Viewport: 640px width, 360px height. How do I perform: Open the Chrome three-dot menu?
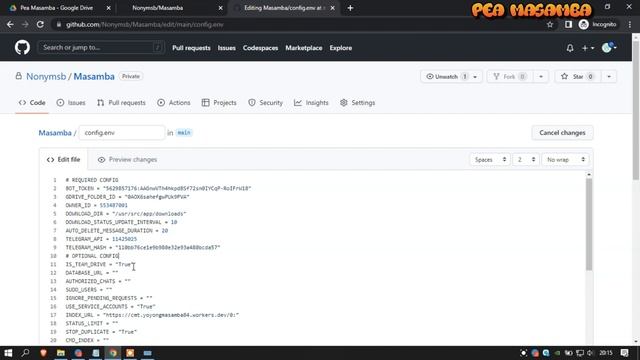pyautogui.click(x=630, y=24)
